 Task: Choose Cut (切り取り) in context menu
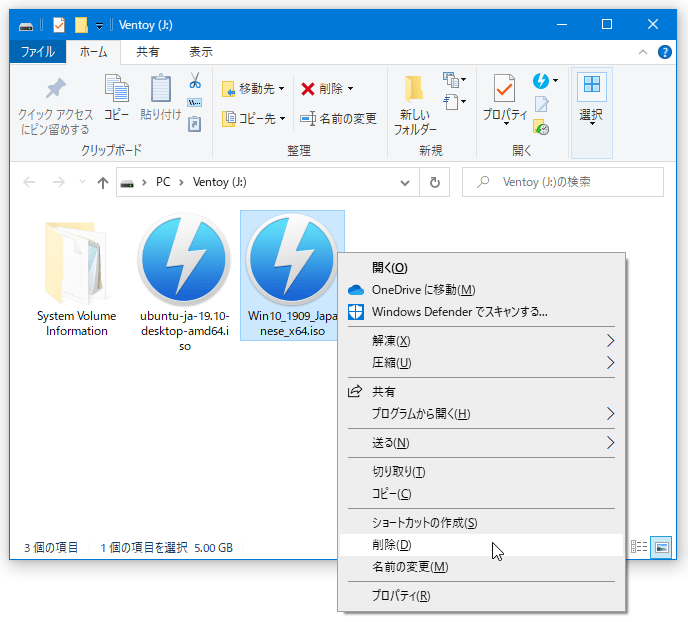tap(481, 472)
